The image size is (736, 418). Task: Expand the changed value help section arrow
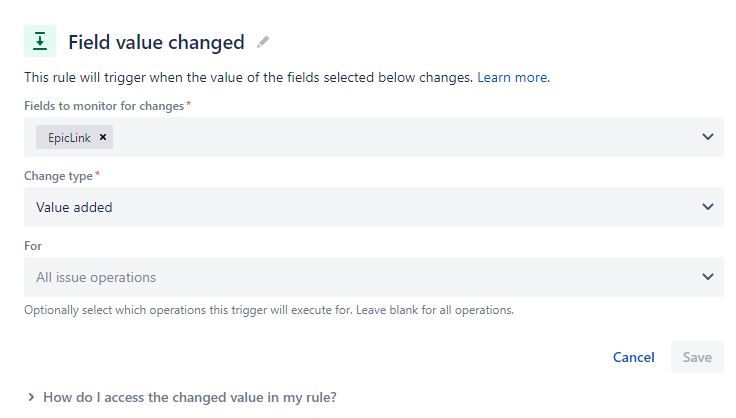31,397
